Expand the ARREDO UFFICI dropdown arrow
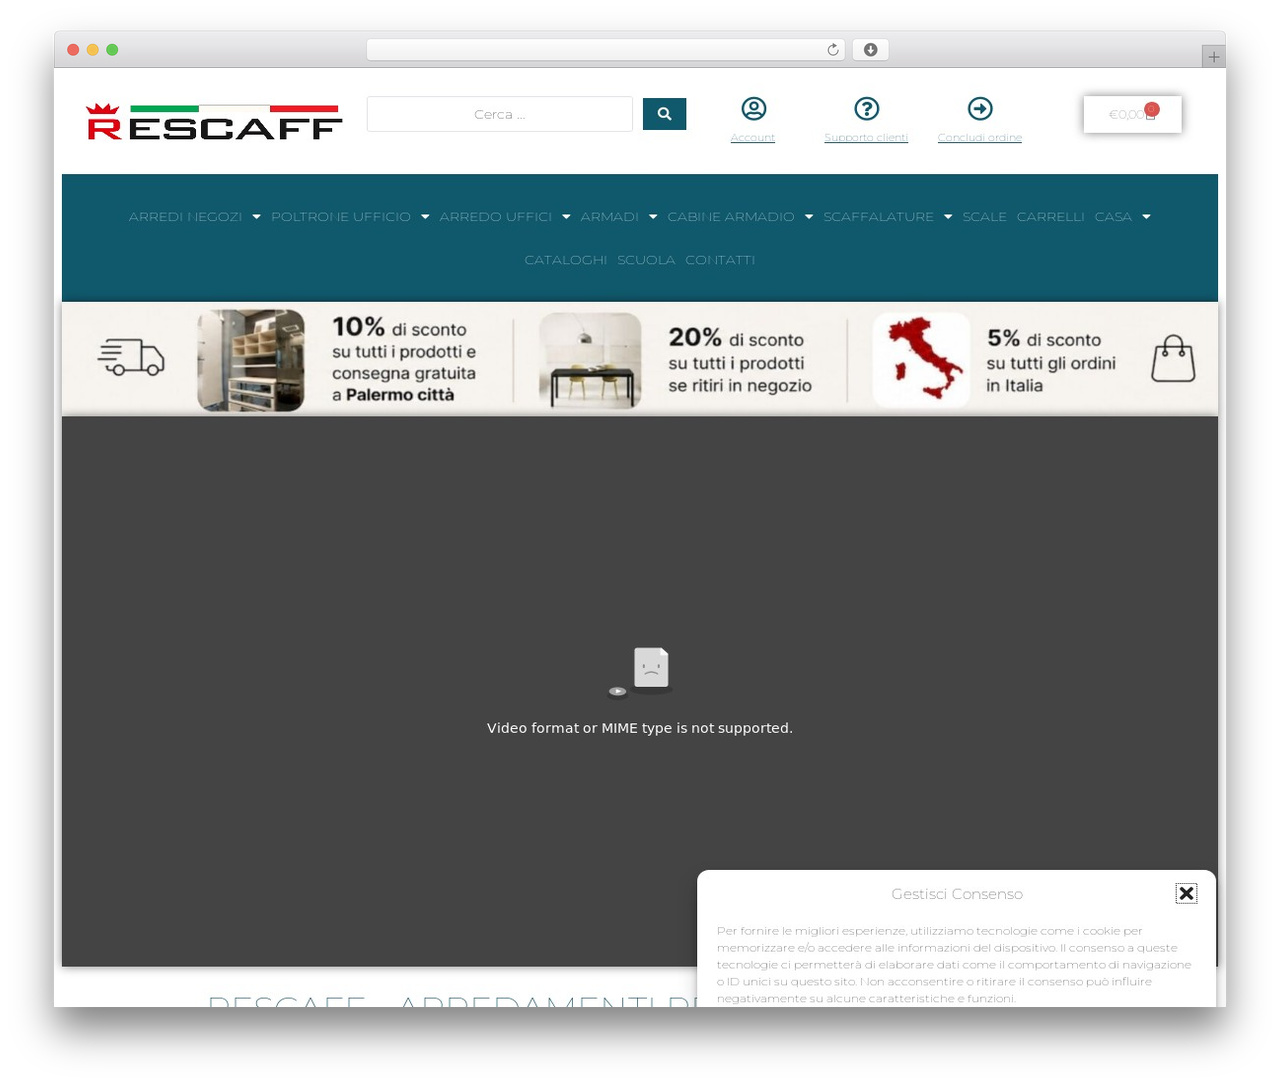The image size is (1280, 1084). tap(566, 217)
